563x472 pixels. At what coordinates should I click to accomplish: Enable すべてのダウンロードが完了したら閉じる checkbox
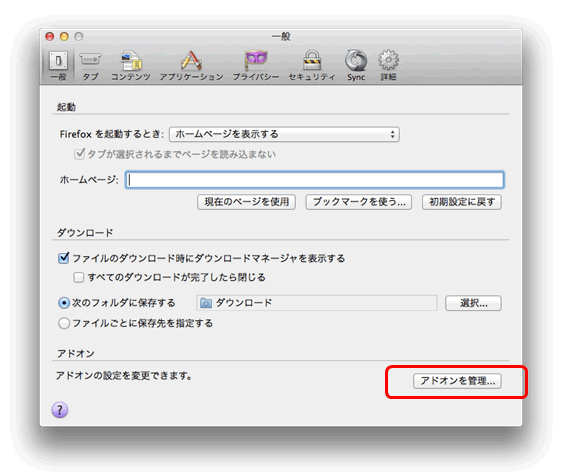(x=79, y=277)
